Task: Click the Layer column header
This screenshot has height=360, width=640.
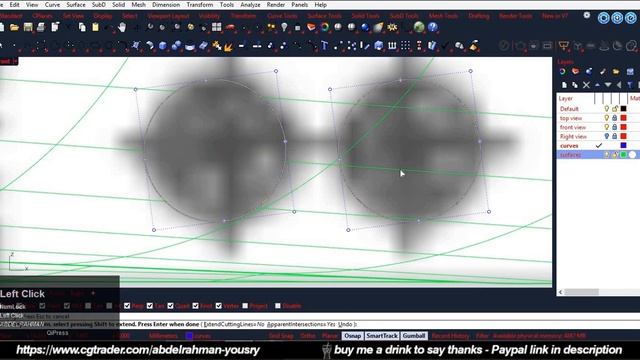Action: (x=566, y=98)
